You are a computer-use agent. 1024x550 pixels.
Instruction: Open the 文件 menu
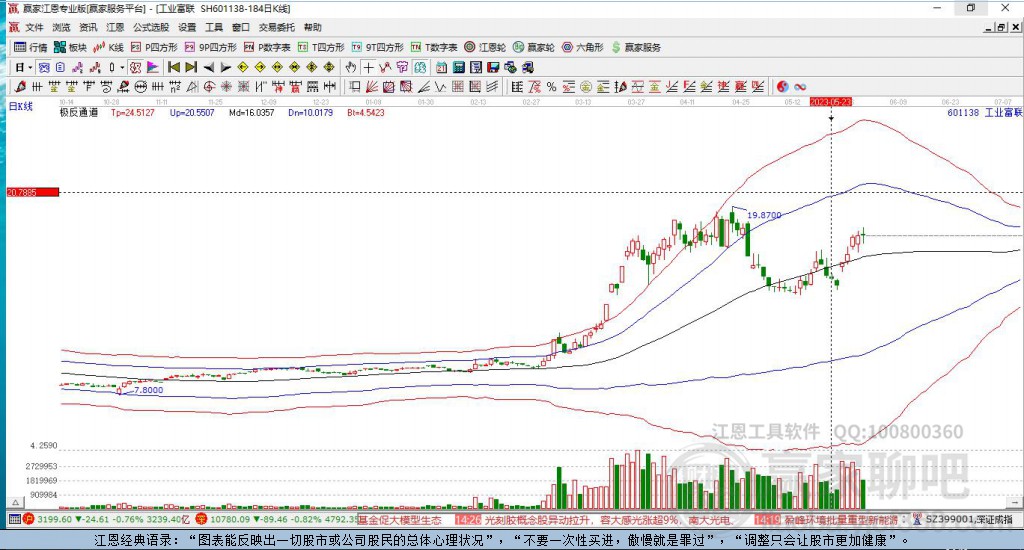pos(34,27)
